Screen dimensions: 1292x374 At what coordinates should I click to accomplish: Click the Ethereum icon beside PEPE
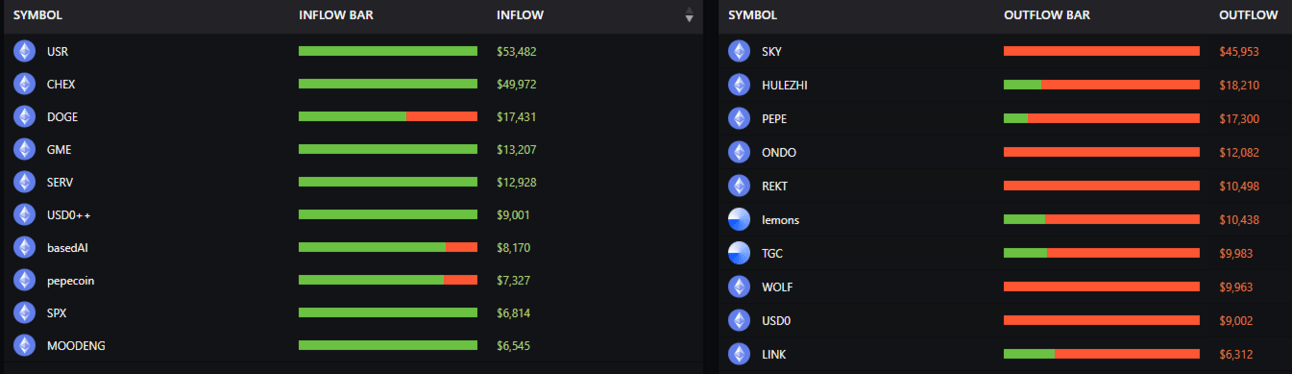click(x=739, y=119)
